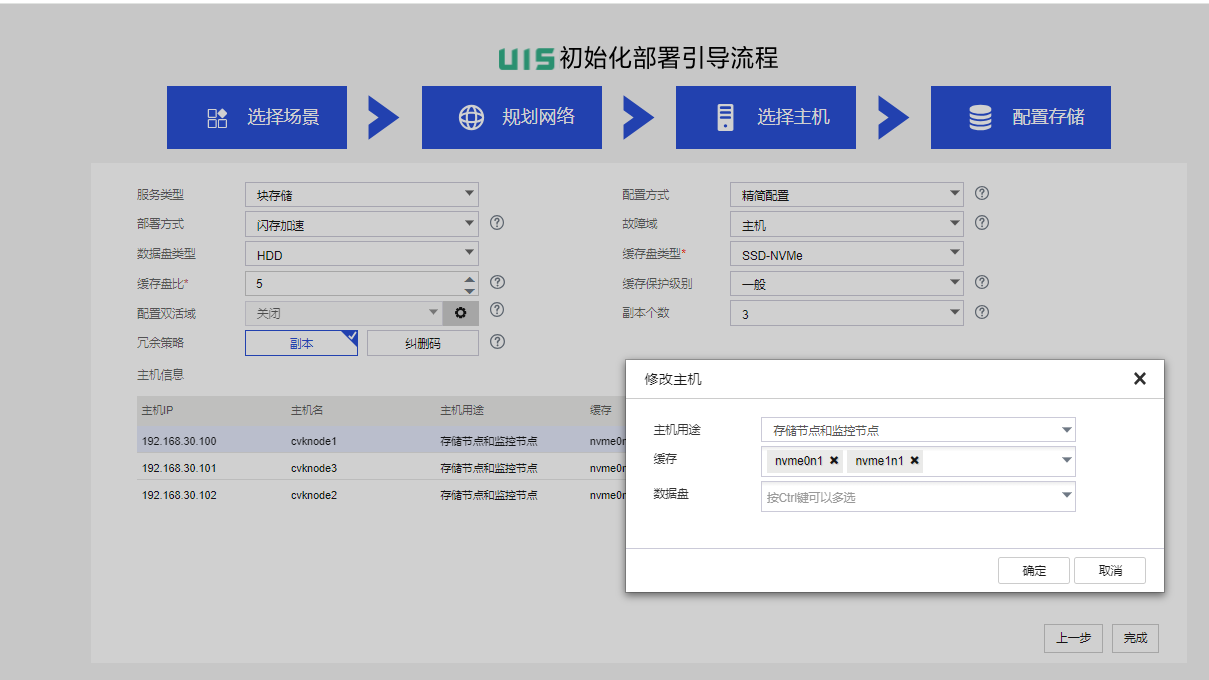Click the 缓存 column header
This screenshot has height=680, width=1209.
coord(601,411)
